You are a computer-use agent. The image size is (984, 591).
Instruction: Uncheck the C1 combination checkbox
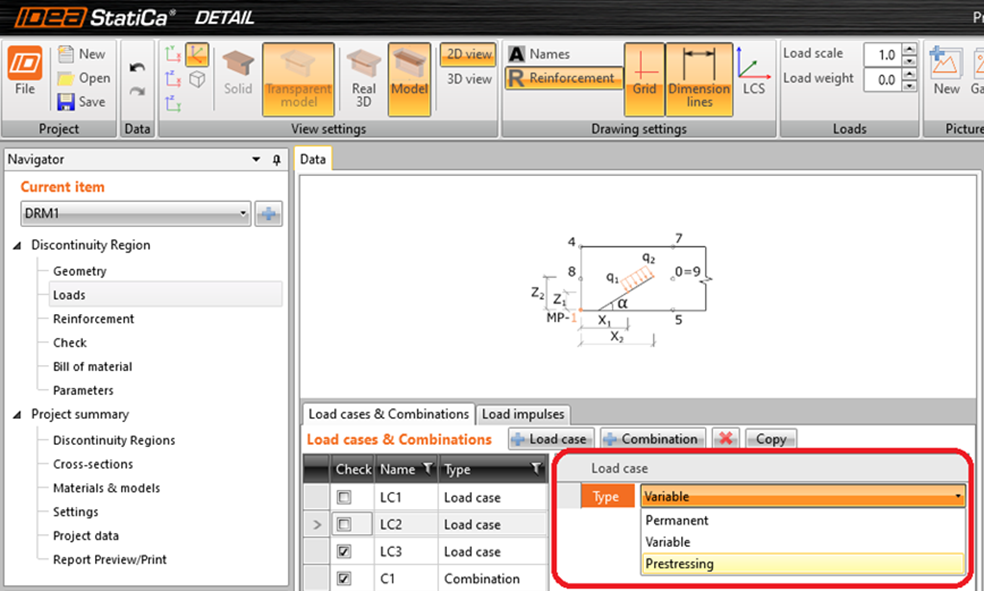pos(344,579)
